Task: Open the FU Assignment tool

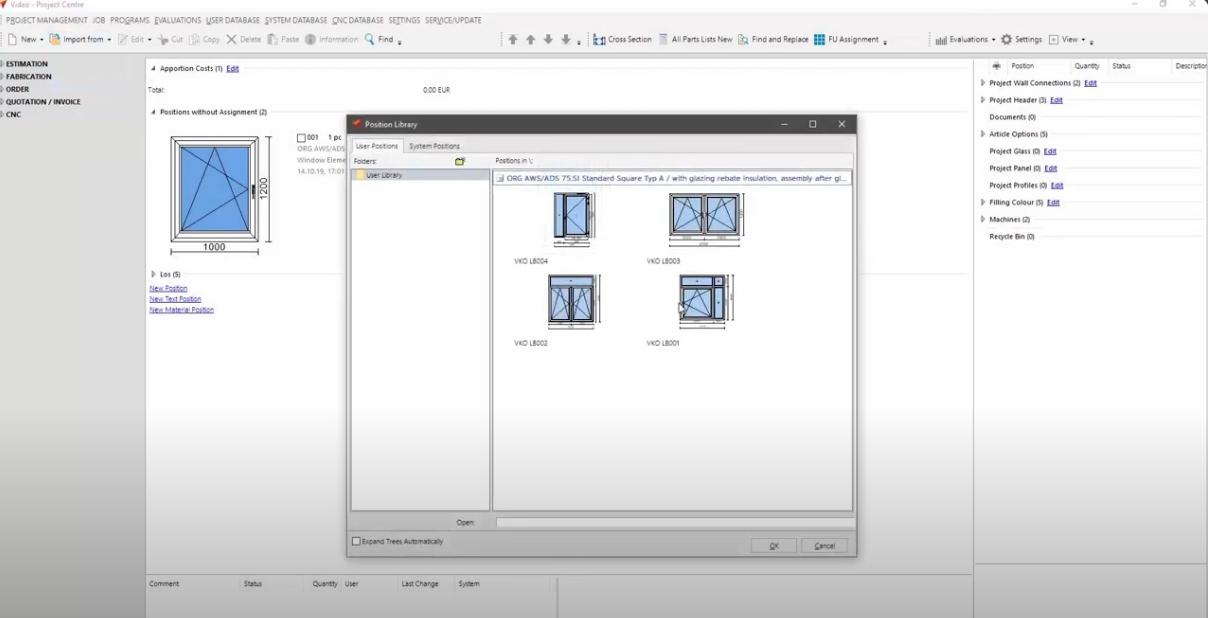Action: (849, 39)
